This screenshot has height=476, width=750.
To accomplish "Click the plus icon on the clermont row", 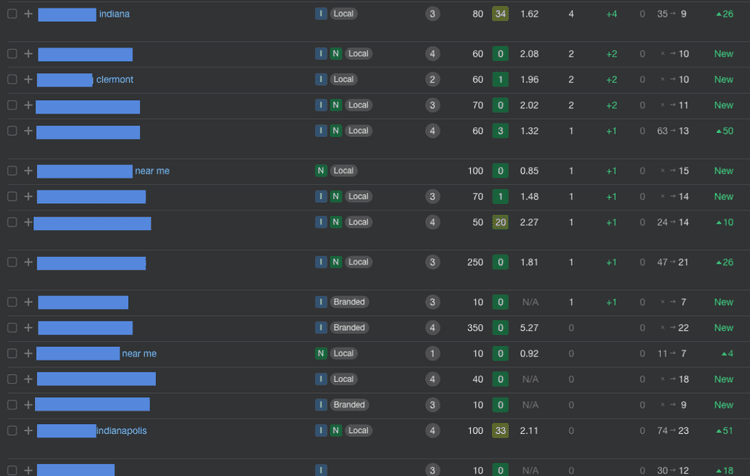I will tap(28, 79).
